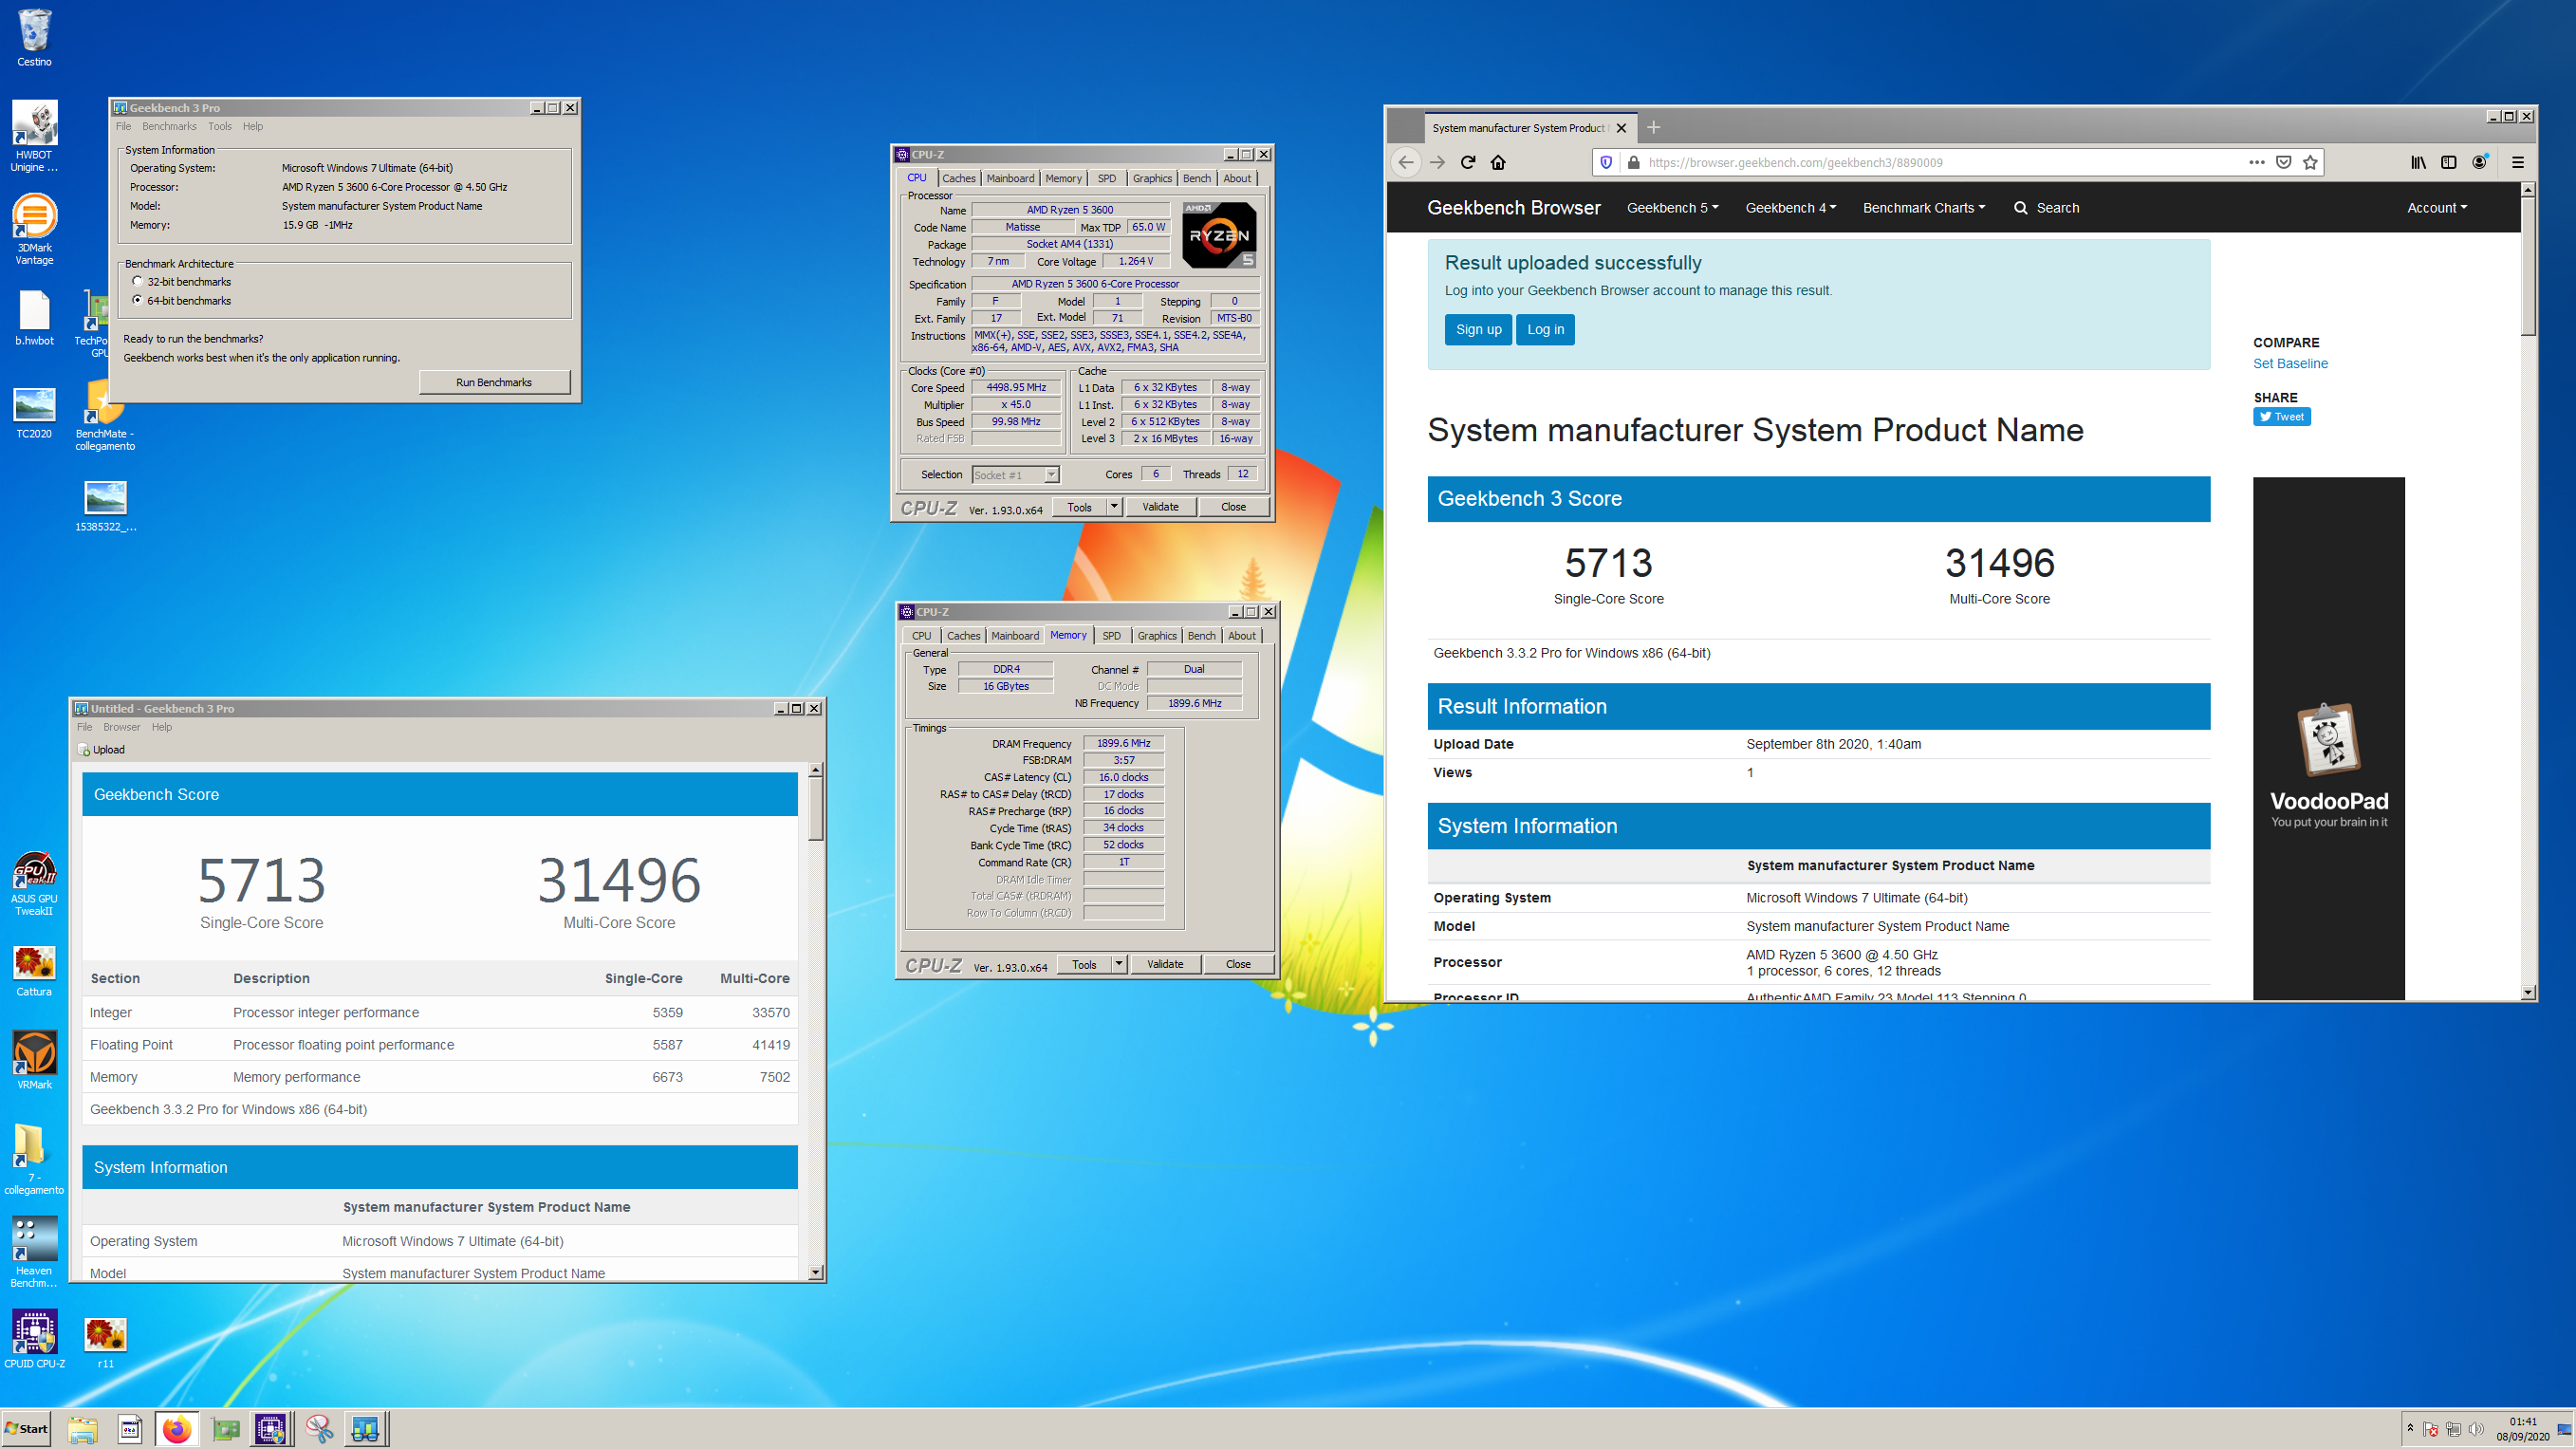Viewport: 2576px width, 1449px height.
Task: Click the Set Baseline link
Action: click(2290, 364)
